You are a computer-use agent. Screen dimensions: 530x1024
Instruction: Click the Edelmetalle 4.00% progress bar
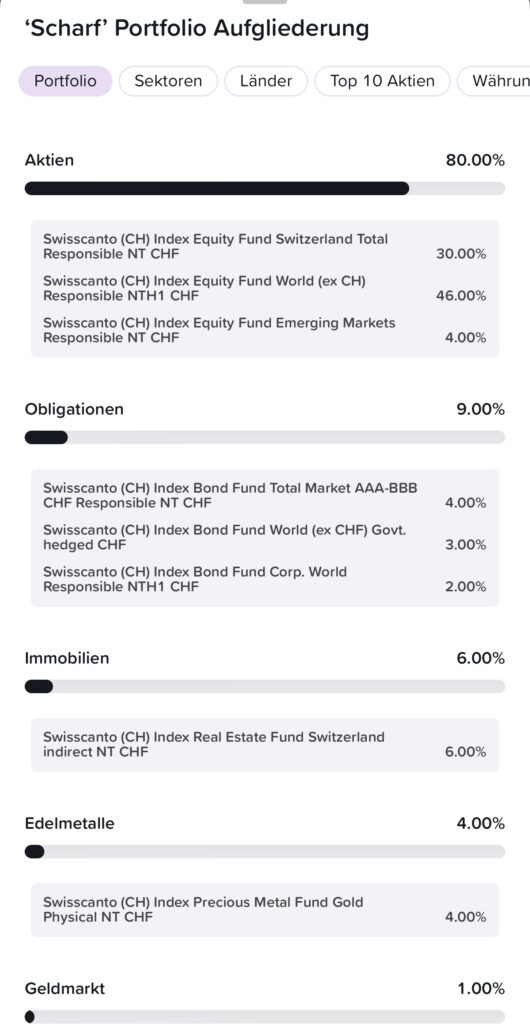pos(265,852)
